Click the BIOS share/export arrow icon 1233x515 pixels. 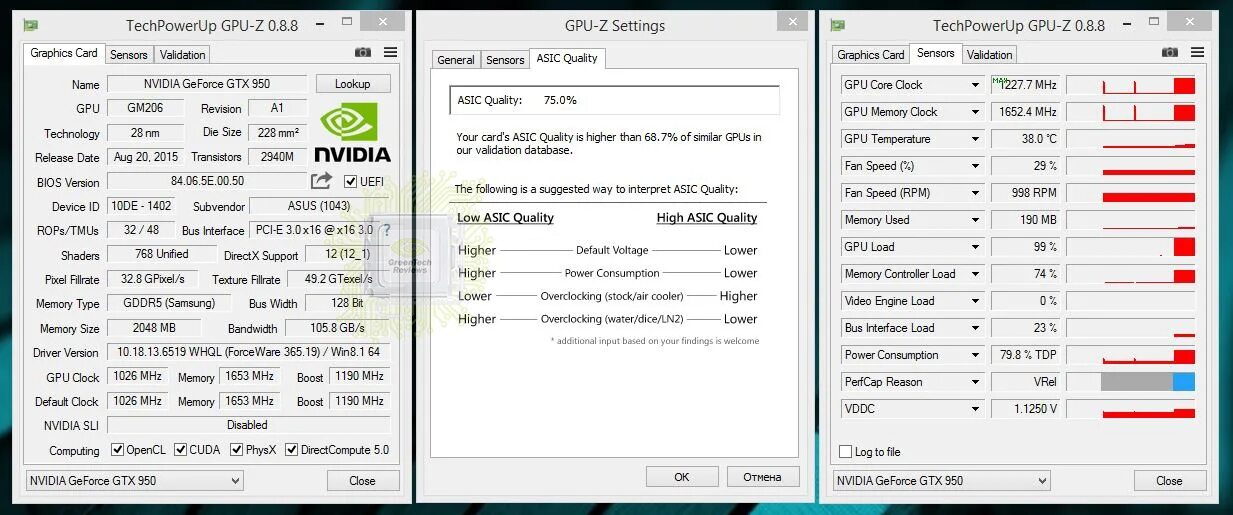(321, 181)
